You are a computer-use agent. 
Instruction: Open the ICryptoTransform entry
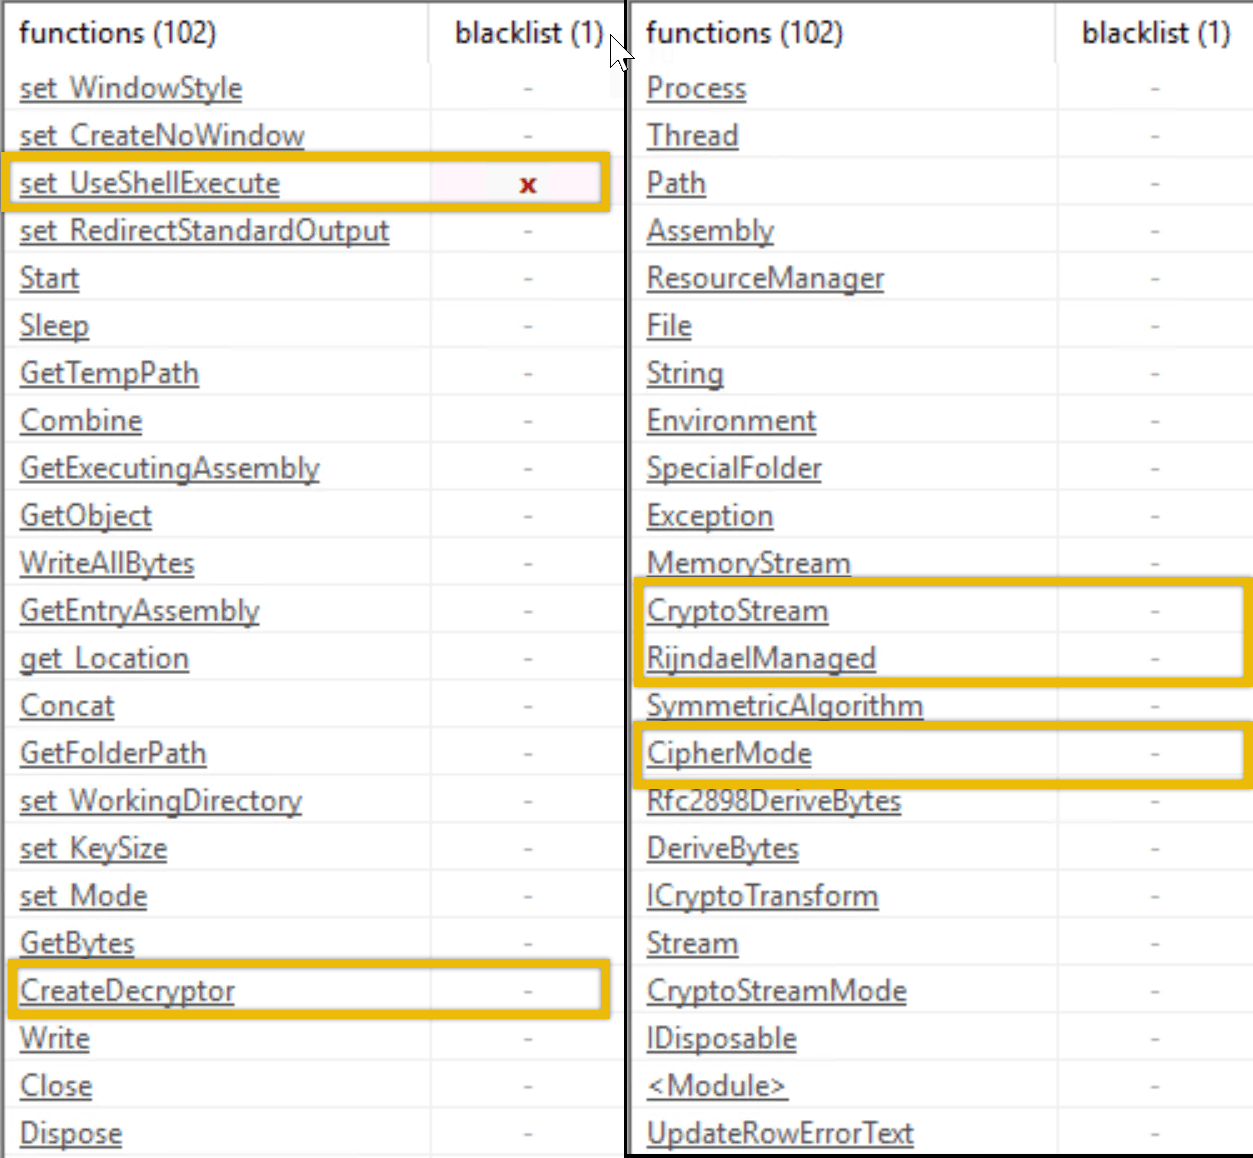tap(762, 896)
